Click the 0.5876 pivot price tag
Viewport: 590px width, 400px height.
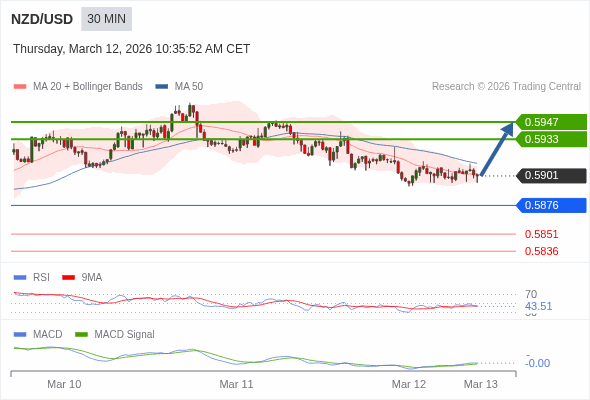pyautogui.click(x=551, y=205)
